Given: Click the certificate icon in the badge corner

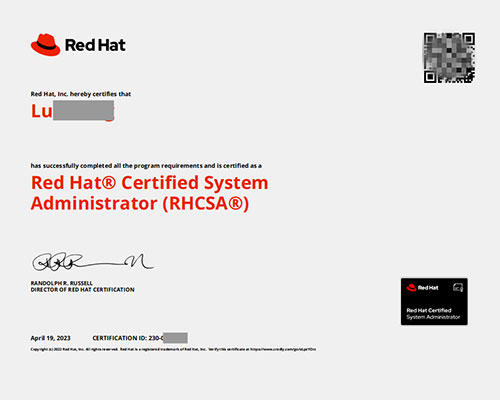Looking at the screenshot, I should tap(458, 287).
